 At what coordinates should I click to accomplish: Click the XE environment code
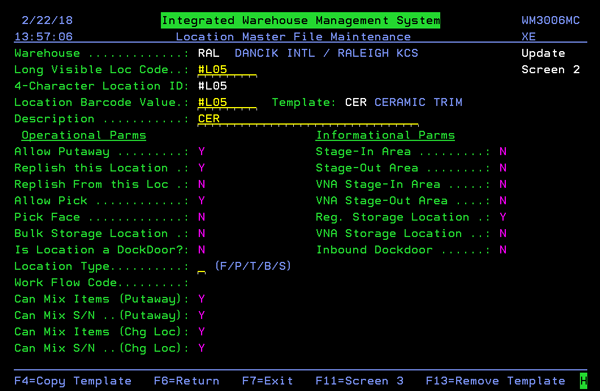tap(528, 37)
